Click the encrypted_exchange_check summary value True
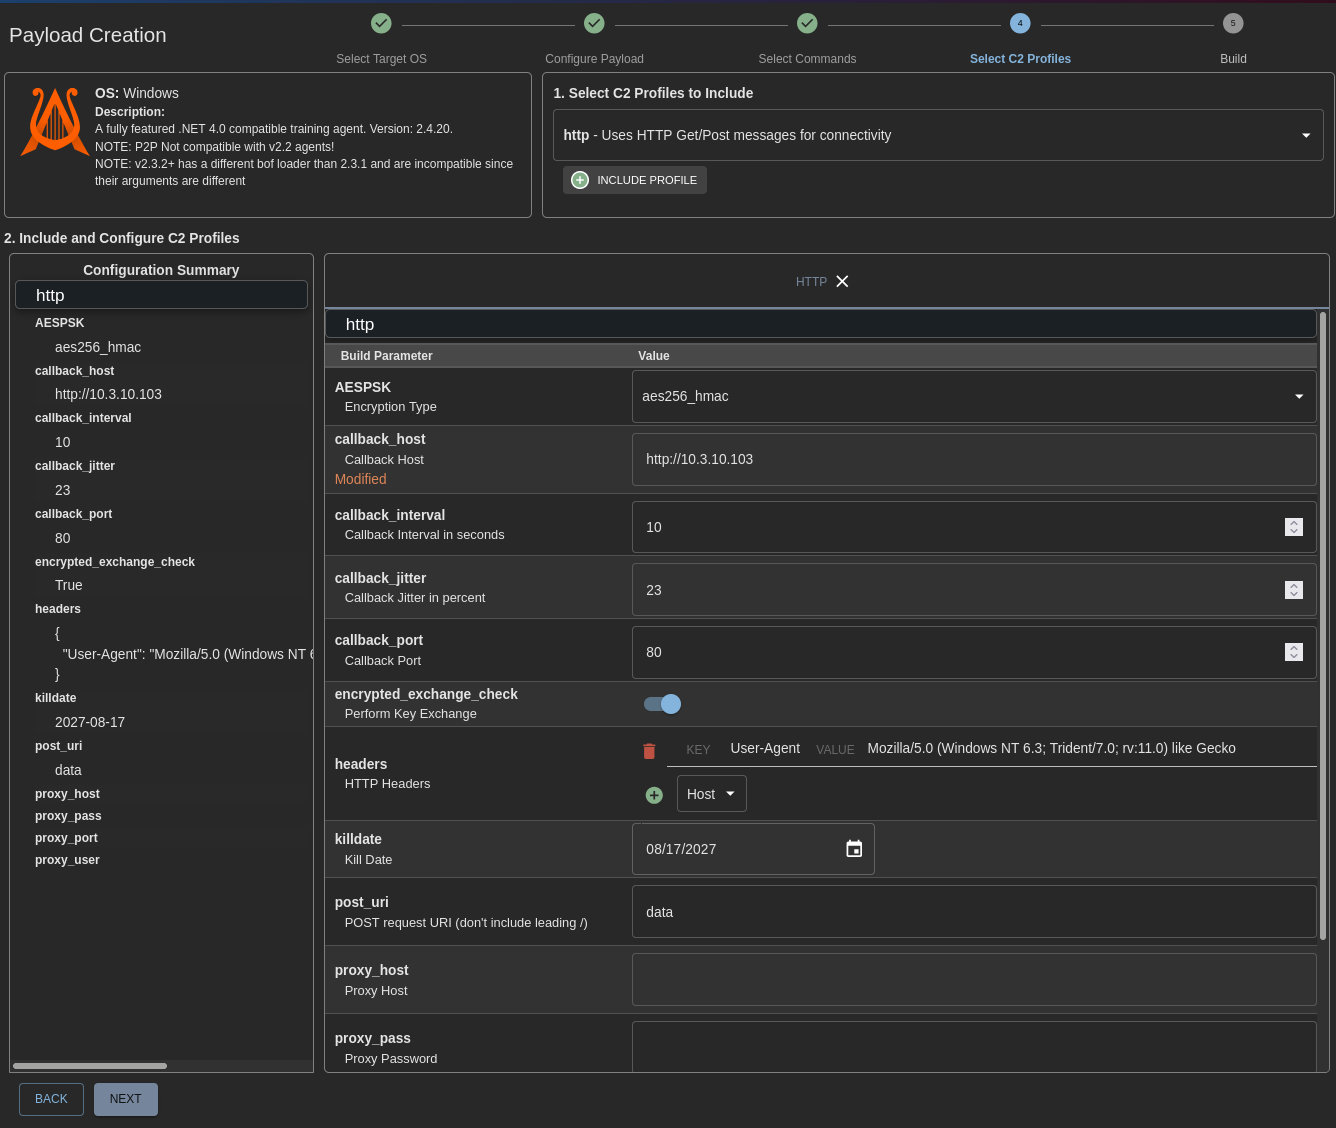The height and width of the screenshot is (1128, 1336). 69,585
